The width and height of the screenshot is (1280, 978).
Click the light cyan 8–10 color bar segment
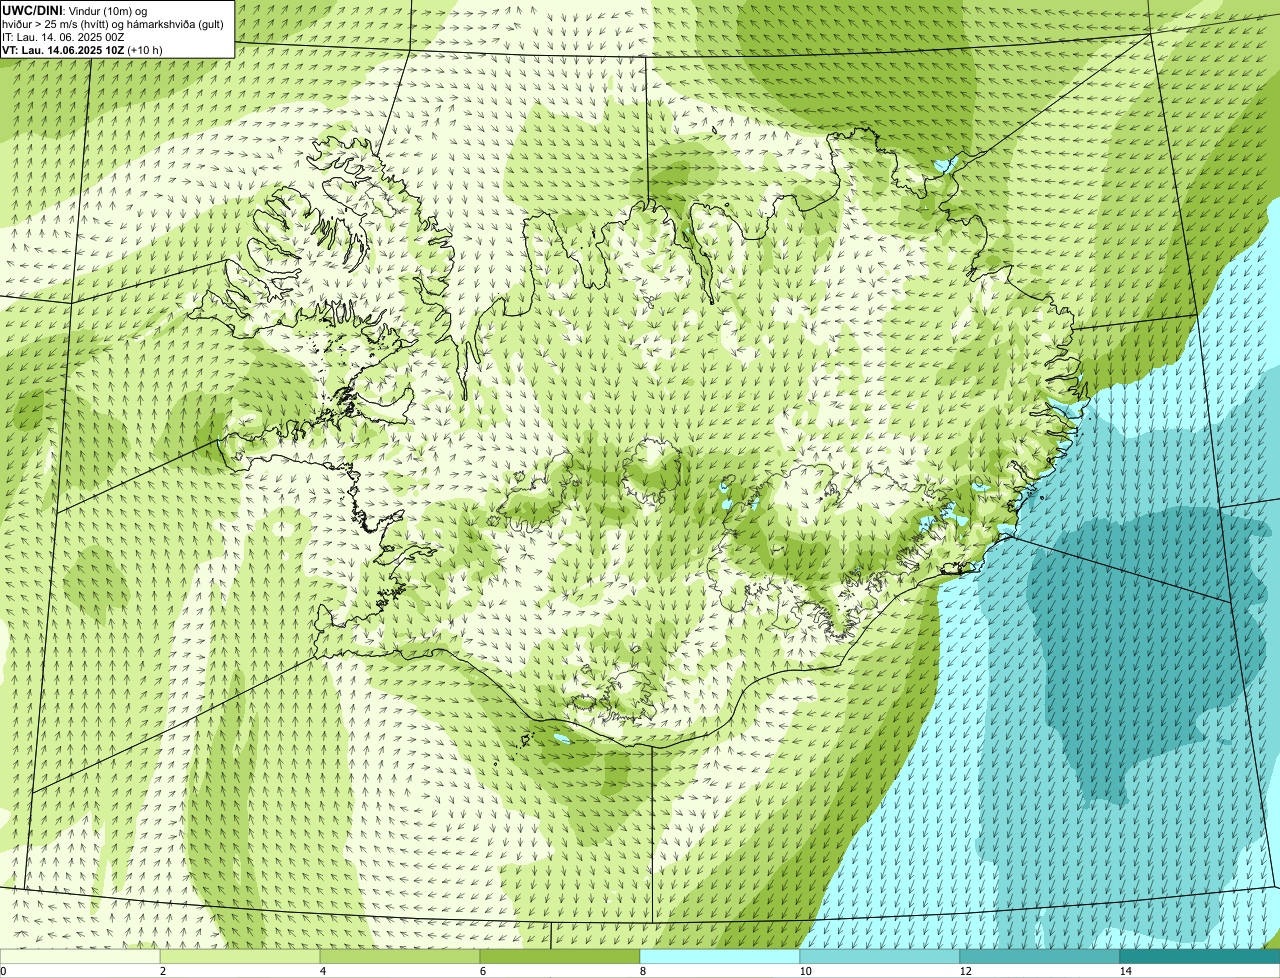coord(720,956)
